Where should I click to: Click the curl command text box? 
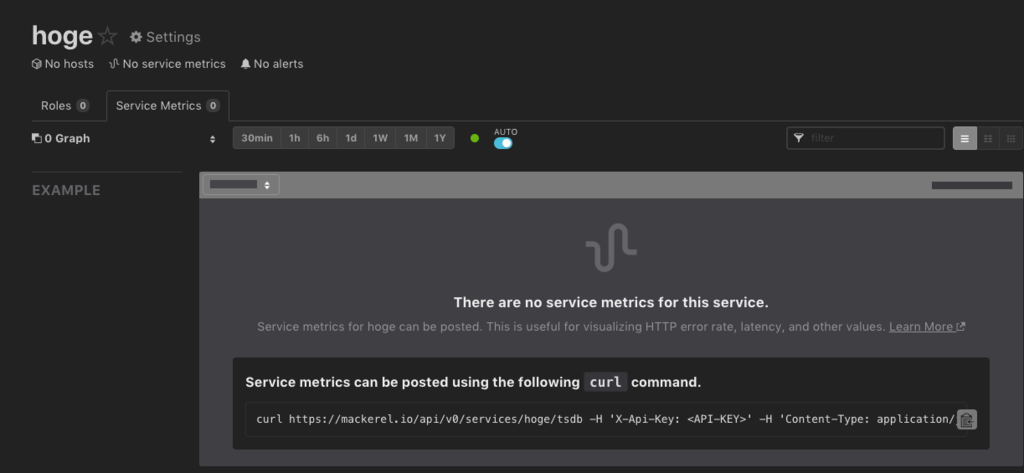[x=605, y=419]
